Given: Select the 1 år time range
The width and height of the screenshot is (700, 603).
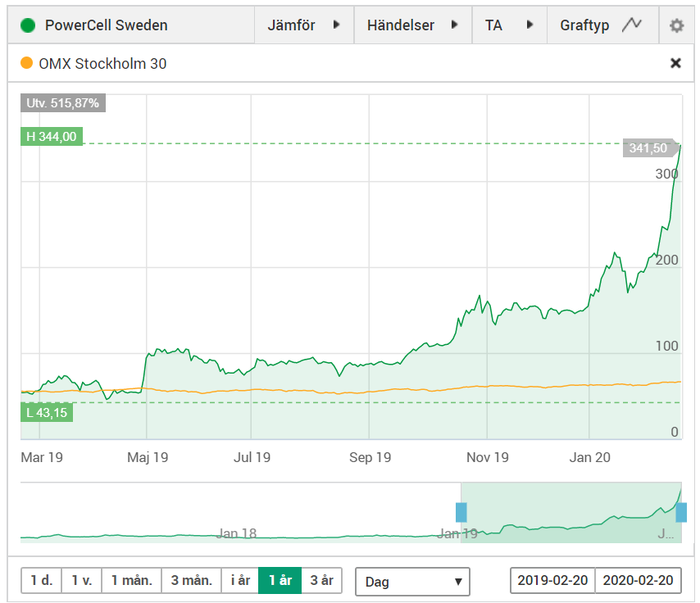Looking at the screenshot, I should (x=280, y=580).
